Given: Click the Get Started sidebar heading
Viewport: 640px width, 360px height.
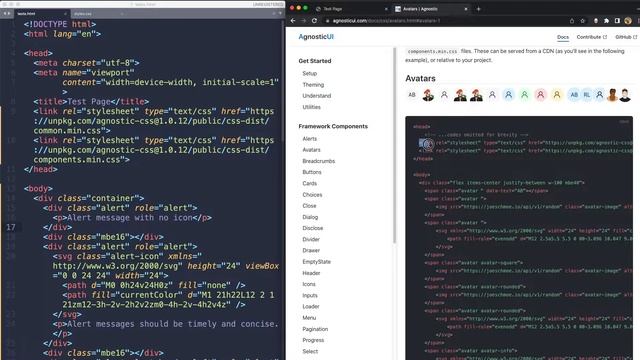Looking at the screenshot, I should tap(315, 61).
